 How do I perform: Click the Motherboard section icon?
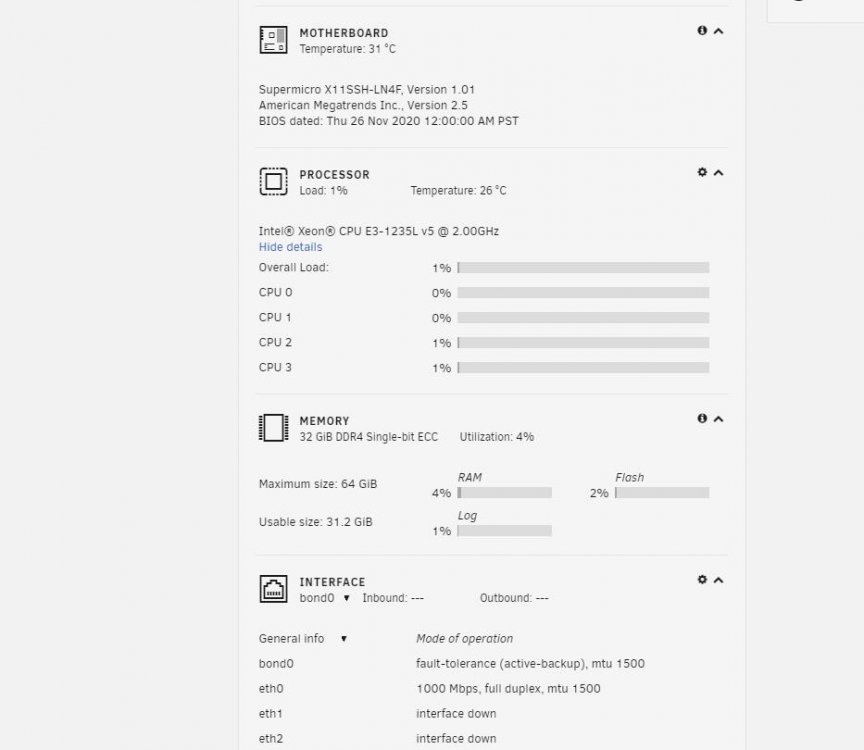(273, 40)
